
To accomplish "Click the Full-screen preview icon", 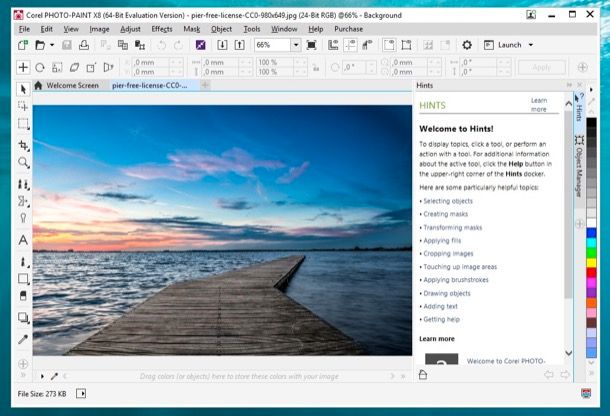I will coord(311,45).
